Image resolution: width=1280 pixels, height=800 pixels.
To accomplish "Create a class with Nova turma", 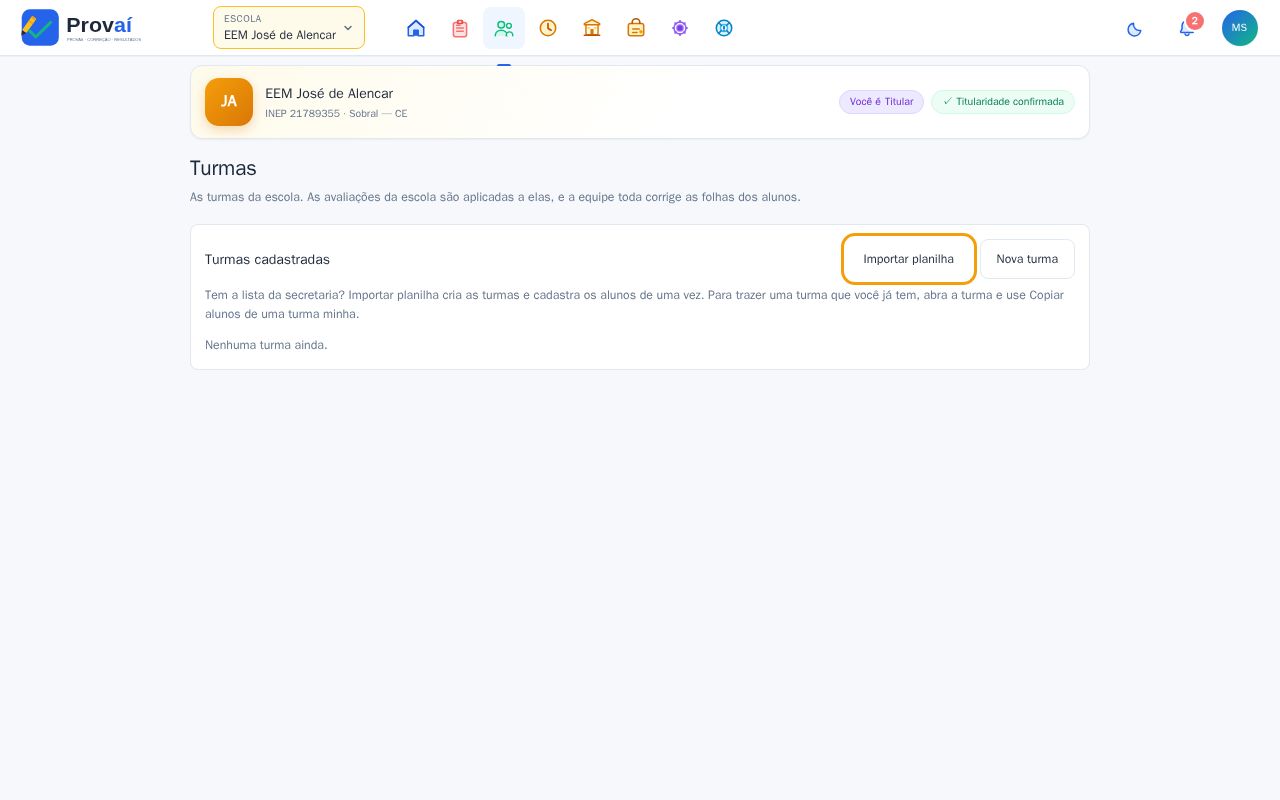I will click(1027, 259).
